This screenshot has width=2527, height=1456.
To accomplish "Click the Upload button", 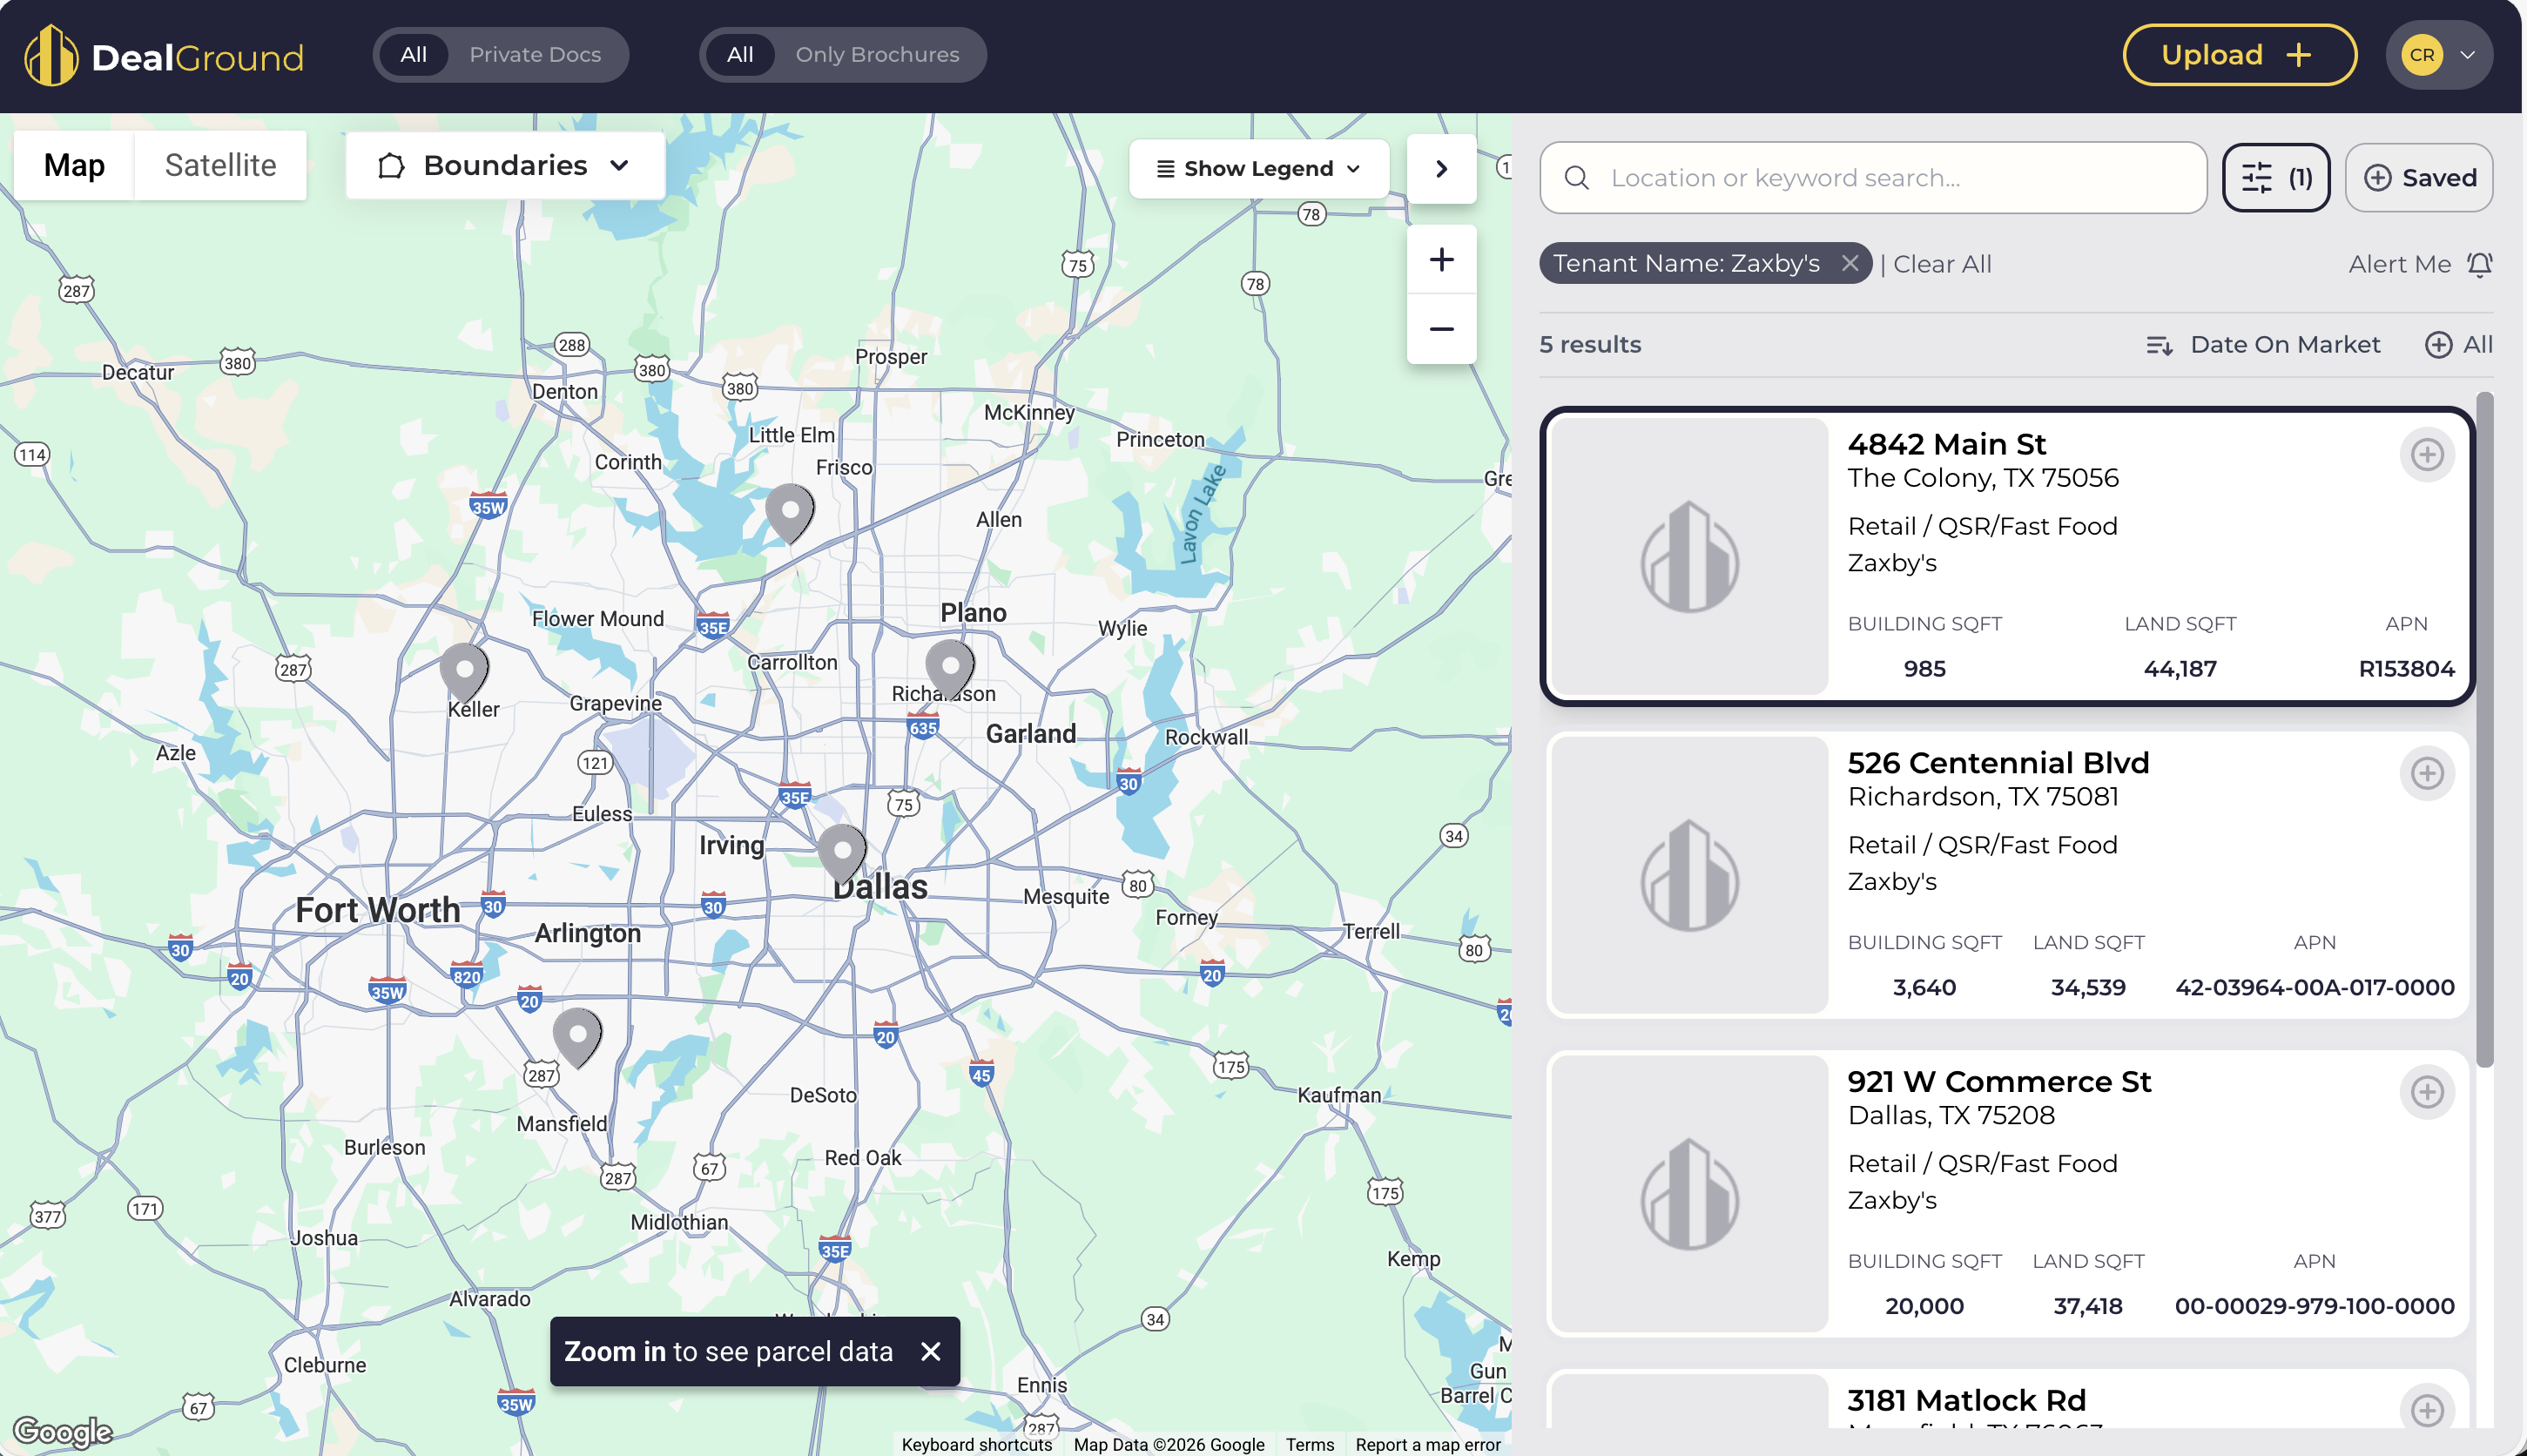I will (x=2238, y=55).
